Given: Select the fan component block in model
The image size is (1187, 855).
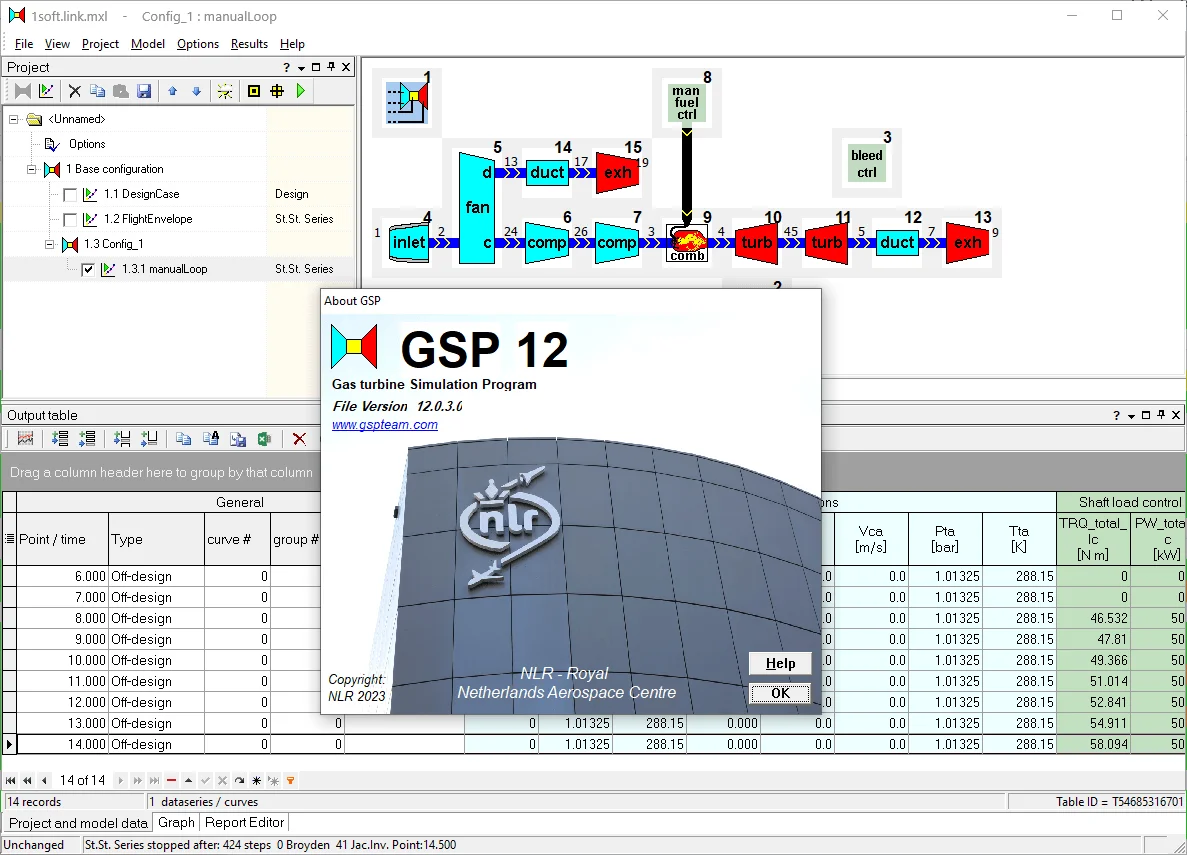Looking at the screenshot, I should pyautogui.click(x=477, y=208).
